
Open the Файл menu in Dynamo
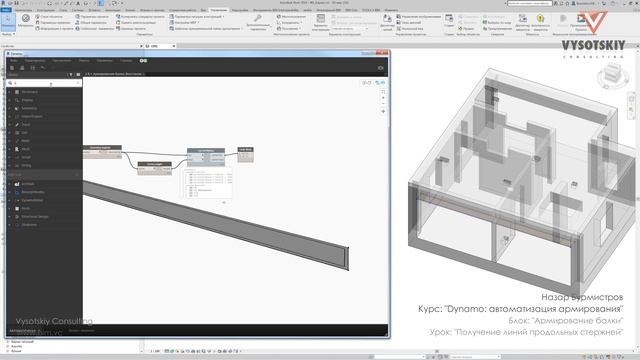[13, 60]
